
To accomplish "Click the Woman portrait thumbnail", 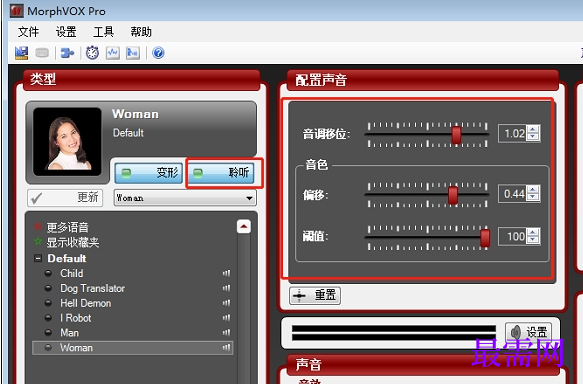I will 67,142.
